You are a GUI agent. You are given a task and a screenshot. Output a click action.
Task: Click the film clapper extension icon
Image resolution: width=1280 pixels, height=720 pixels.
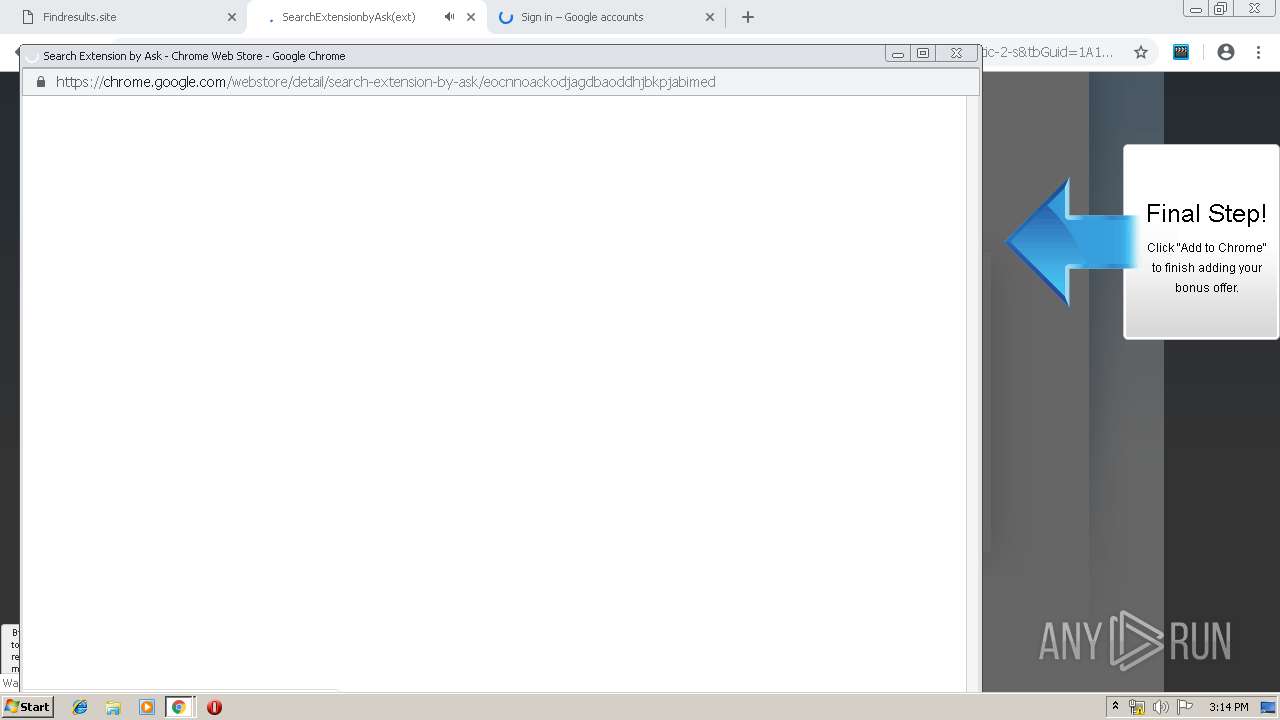[x=1181, y=52]
